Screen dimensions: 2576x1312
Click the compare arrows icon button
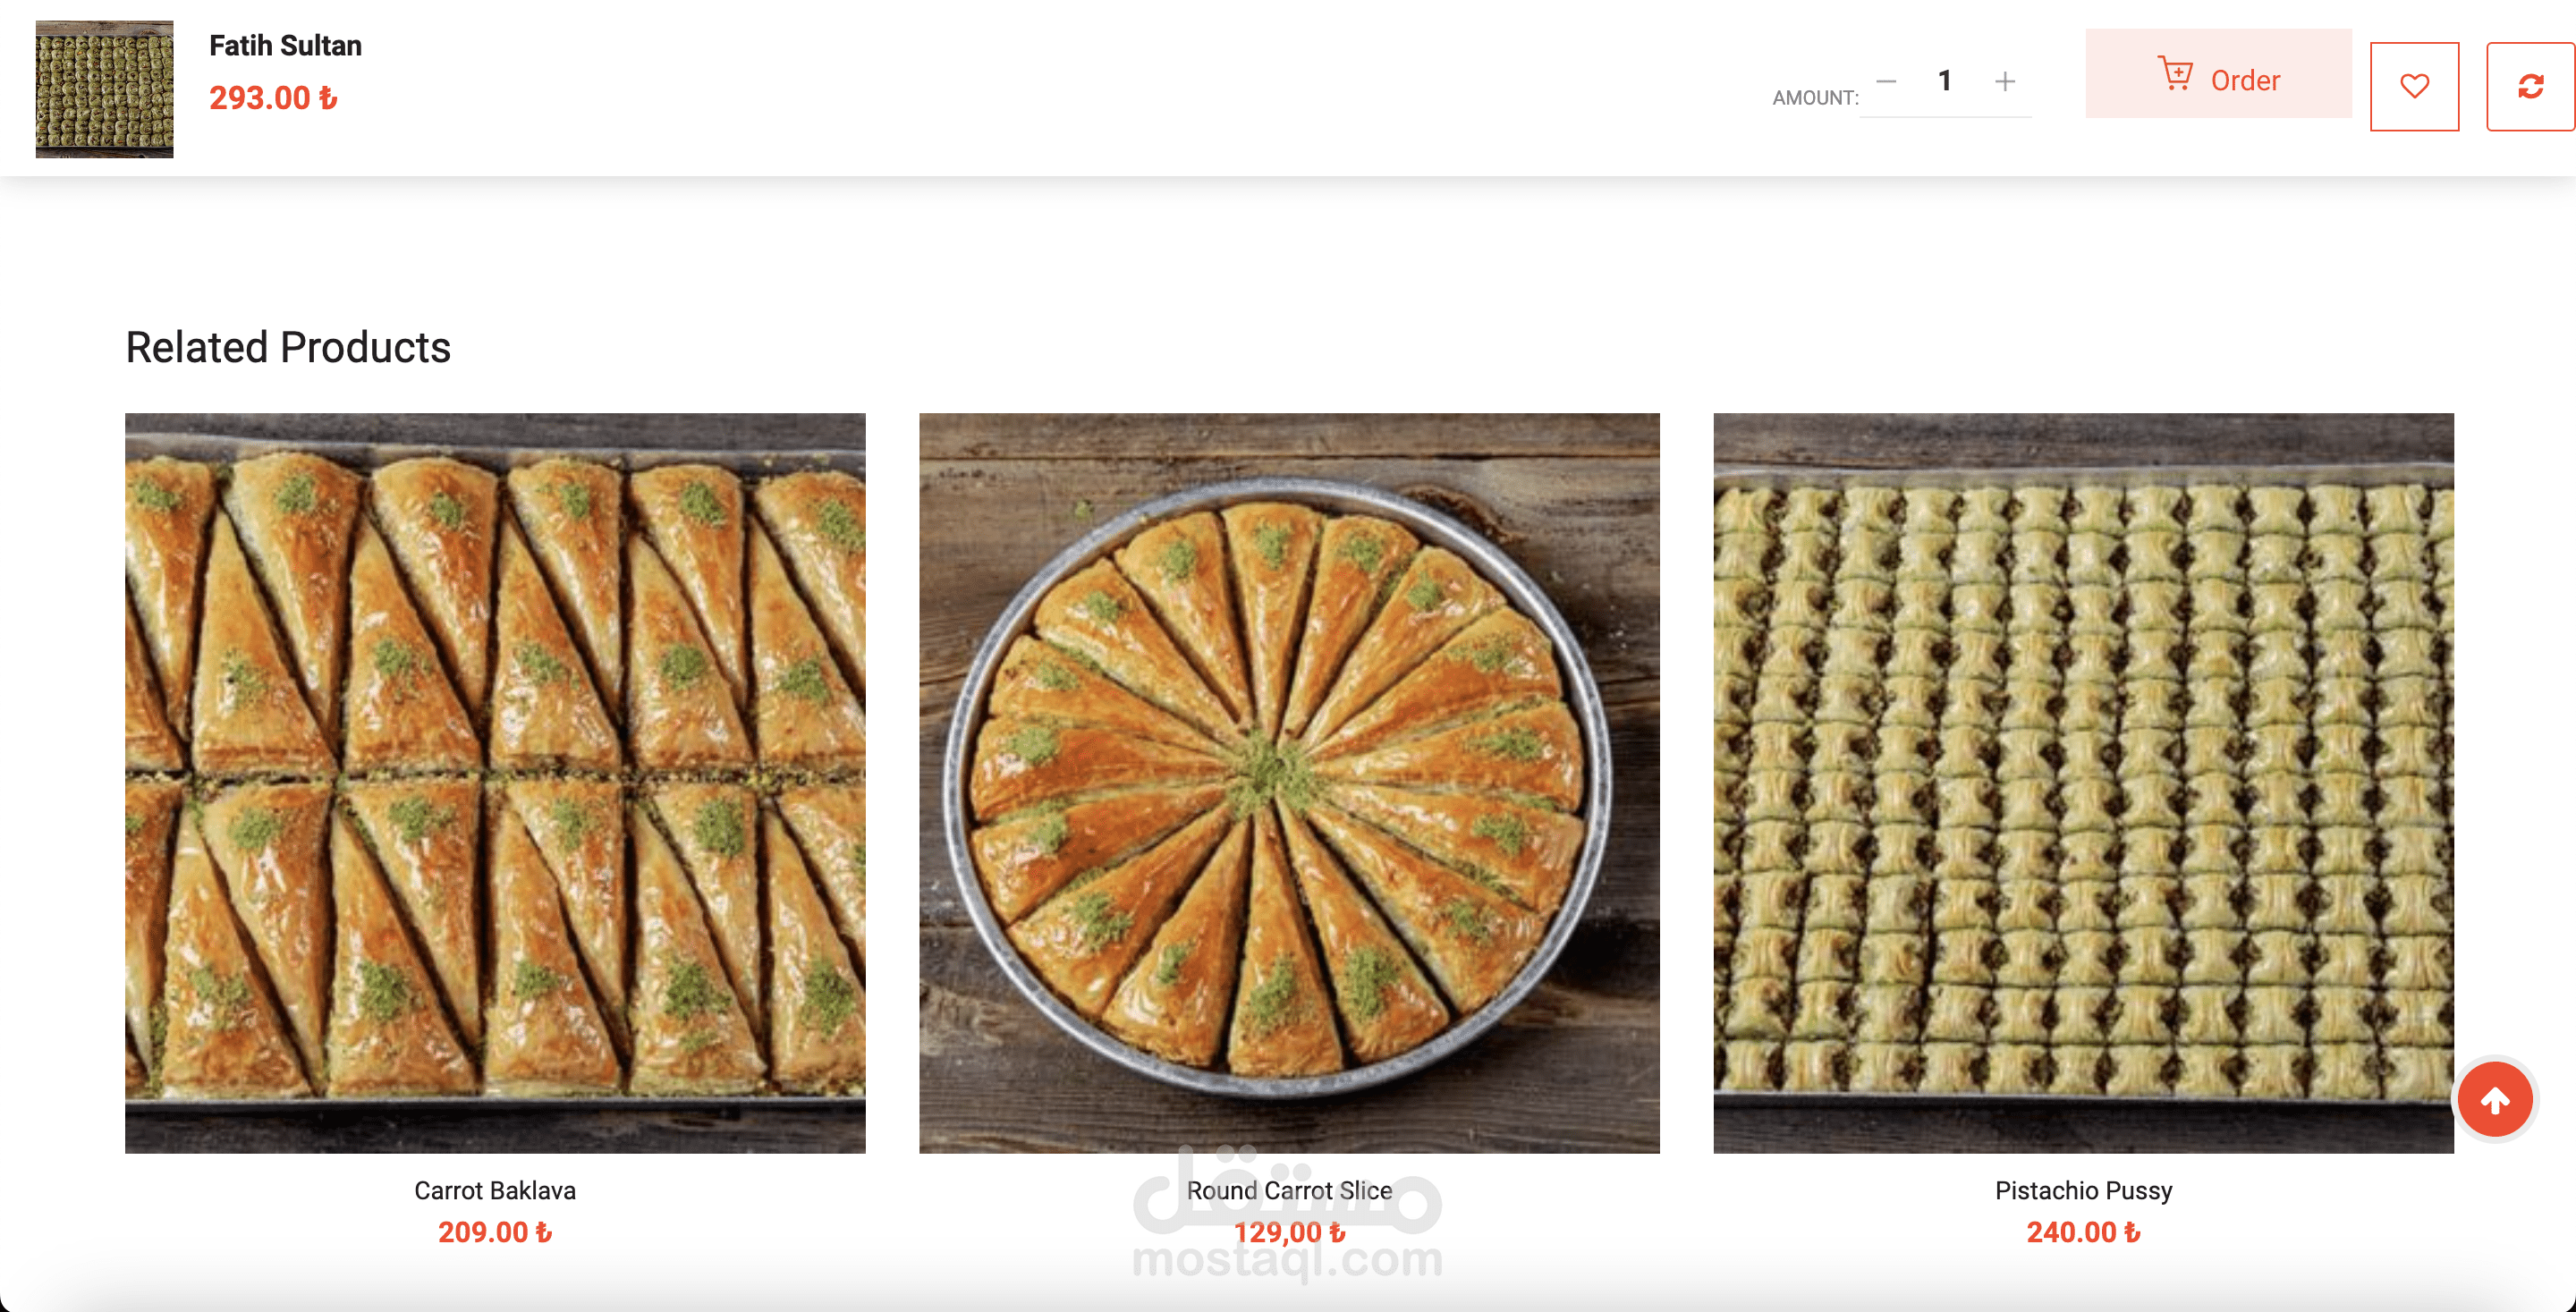pos(2530,86)
